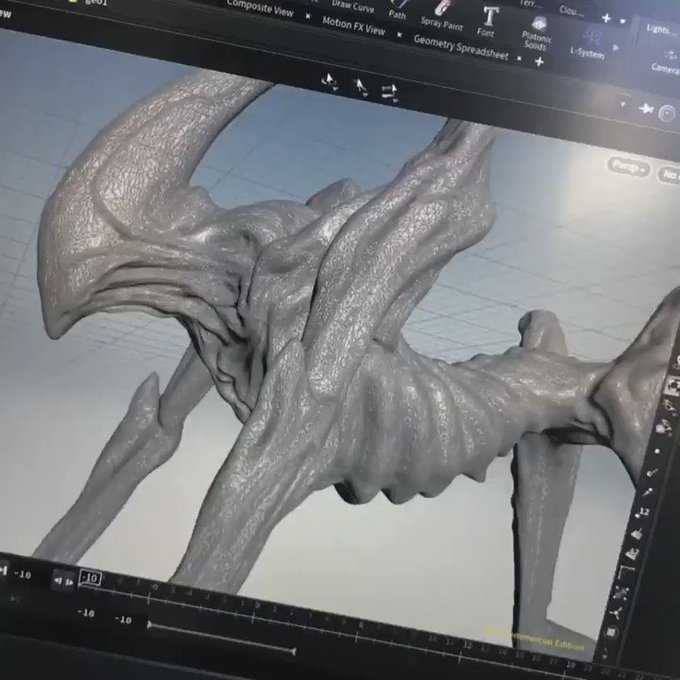Toggle display point normals icon
Viewport: 680px width, 680px height.
(653, 472)
